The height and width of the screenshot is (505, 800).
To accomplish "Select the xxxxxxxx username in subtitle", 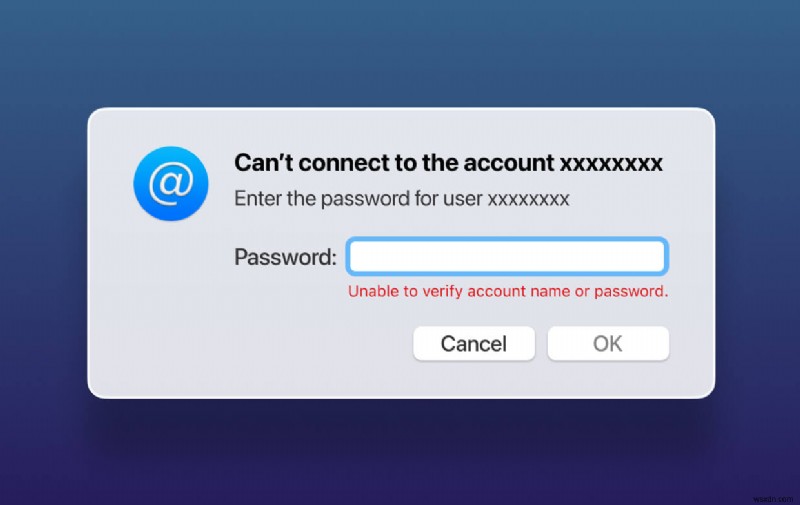I will coord(529,199).
